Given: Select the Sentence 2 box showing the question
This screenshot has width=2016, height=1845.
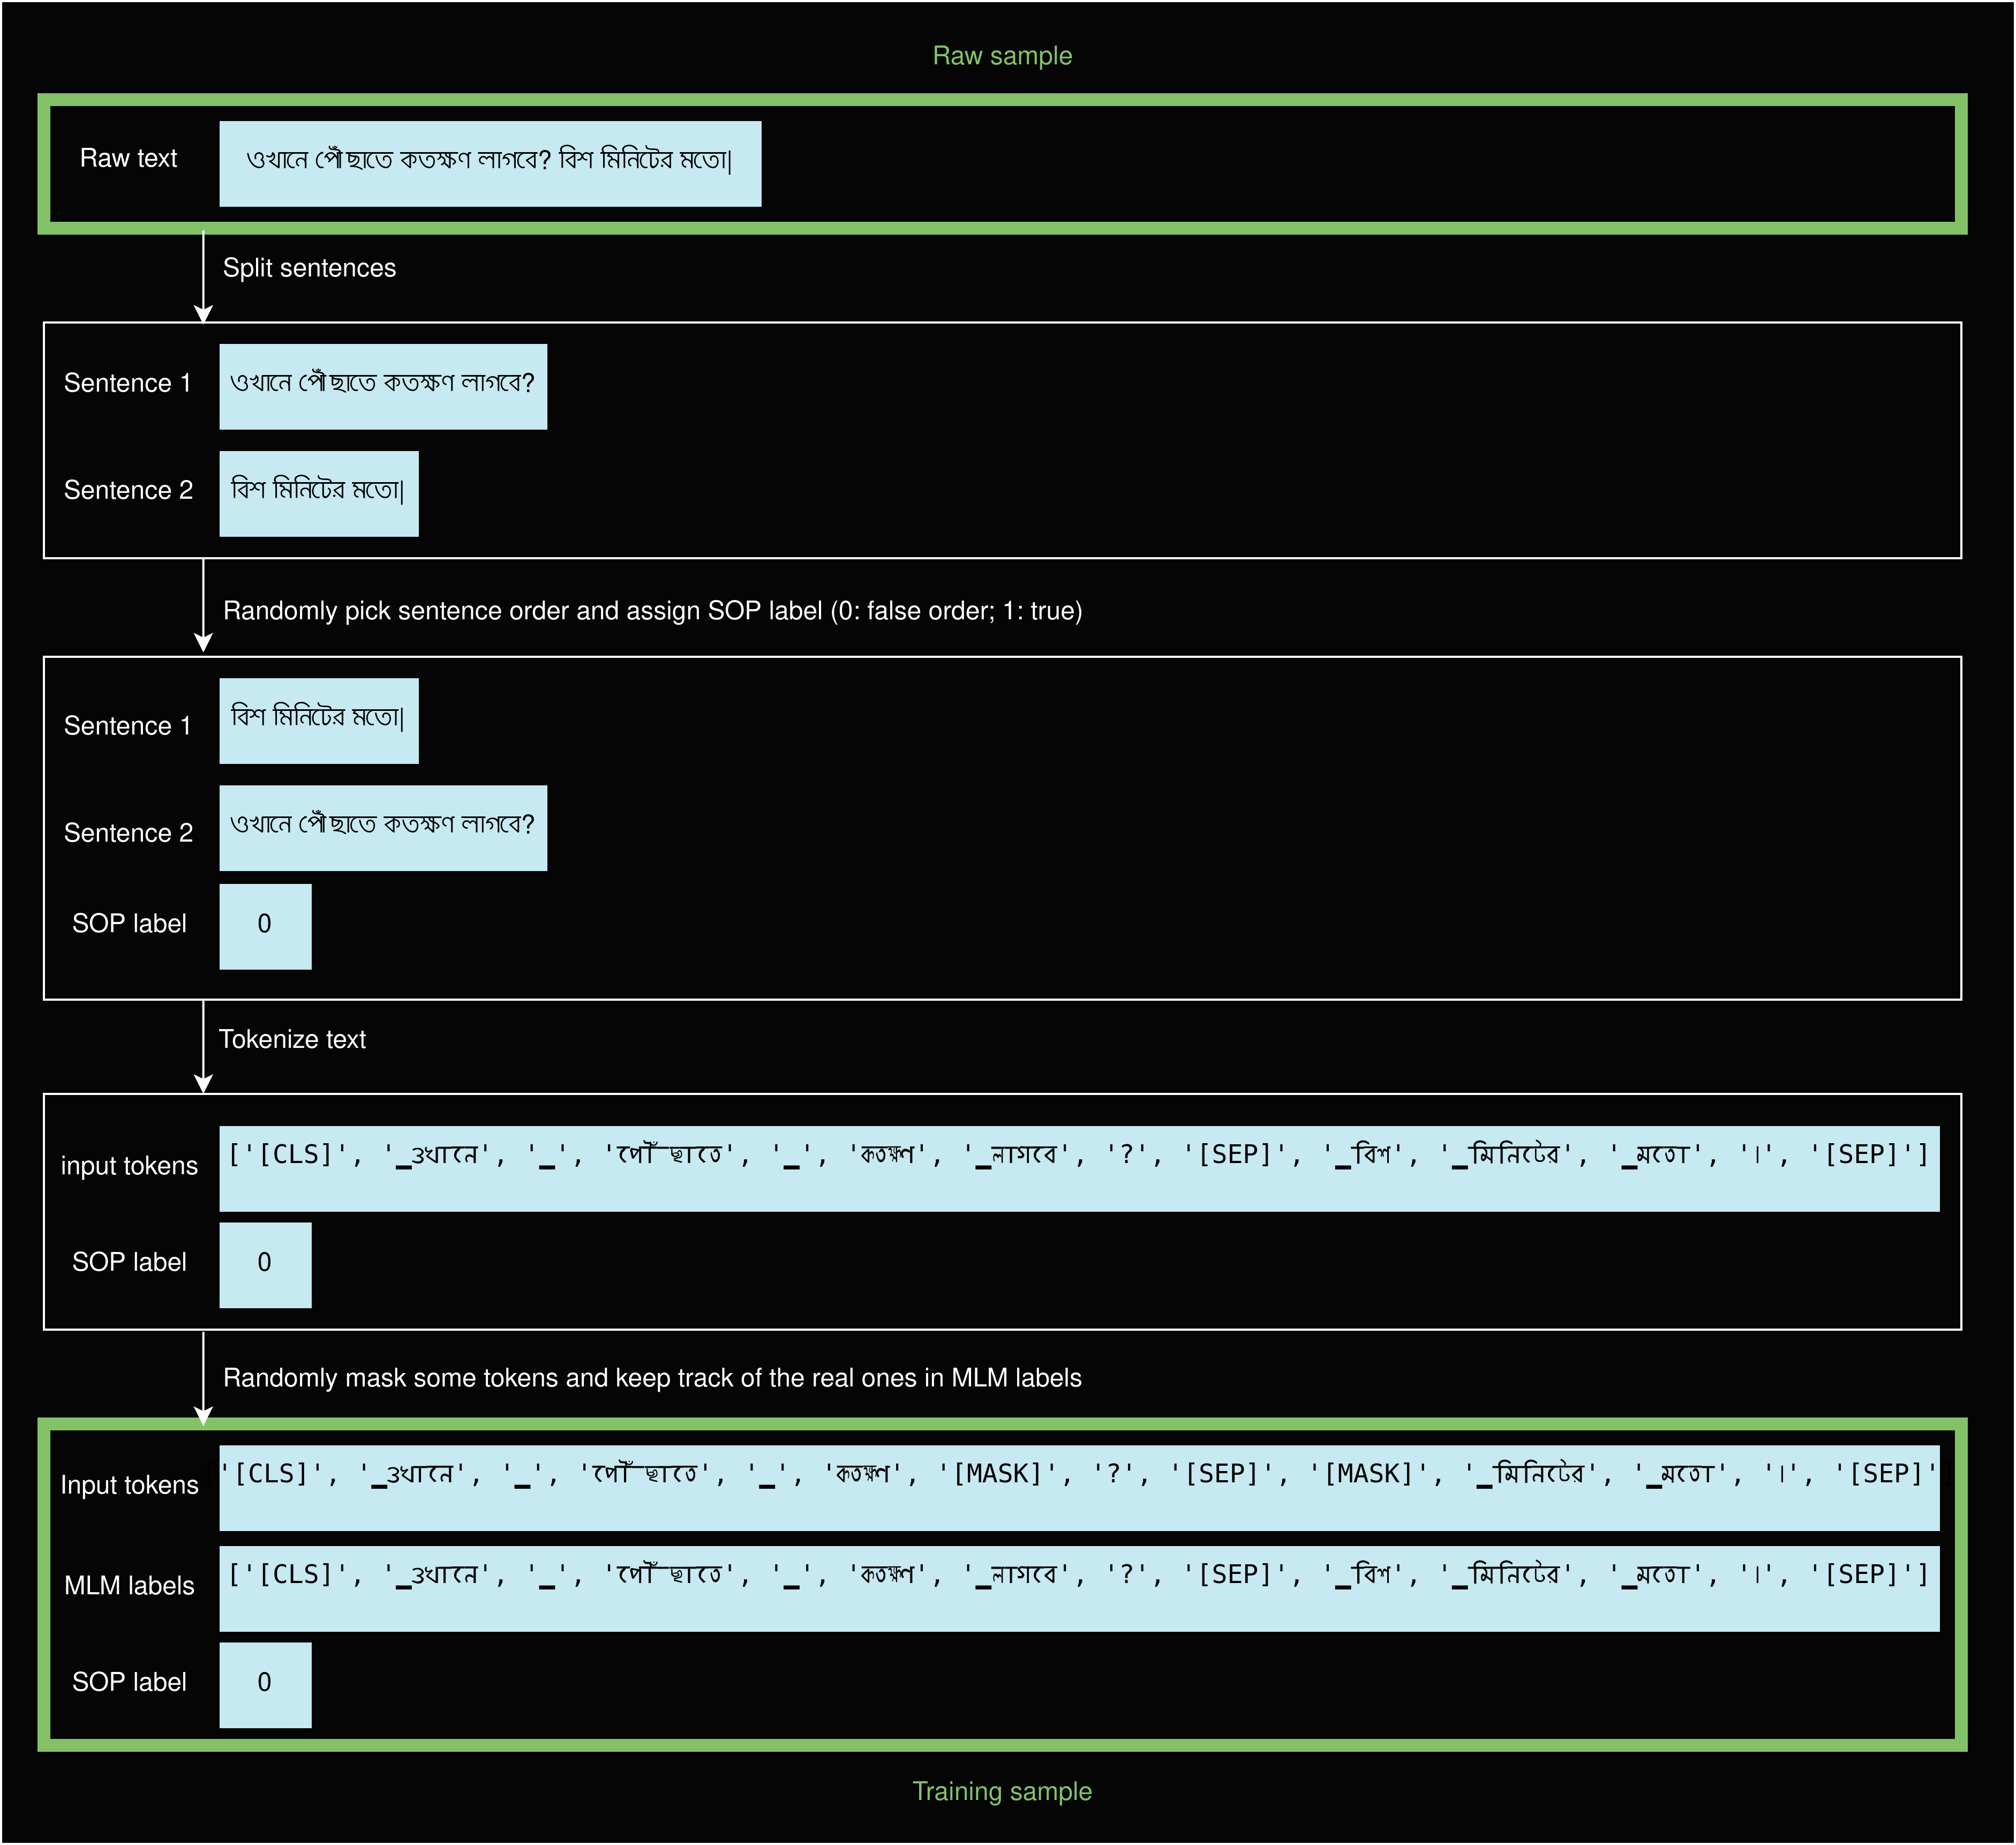Looking at the screenshot, I should coord(384,827).
